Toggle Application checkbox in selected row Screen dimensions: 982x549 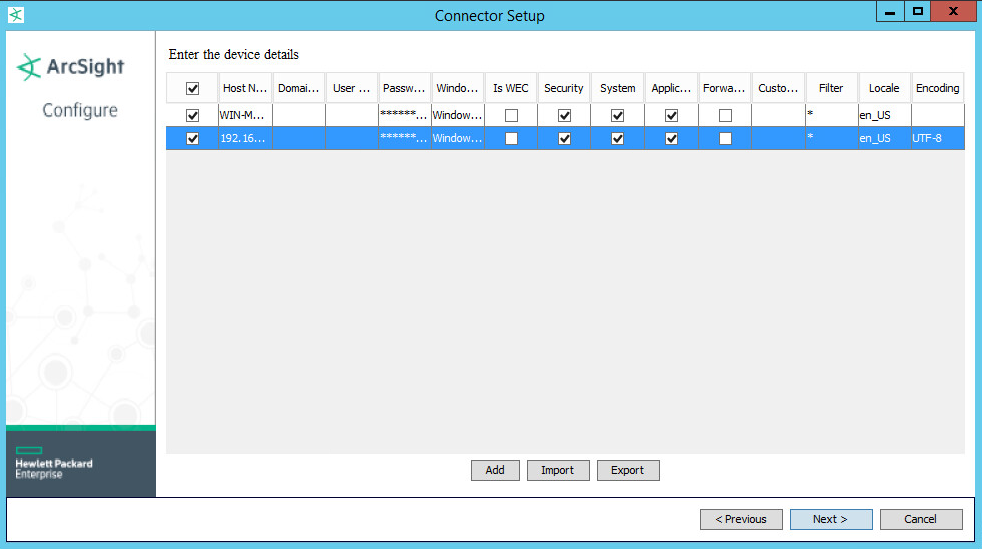click(x=672, y=138)
